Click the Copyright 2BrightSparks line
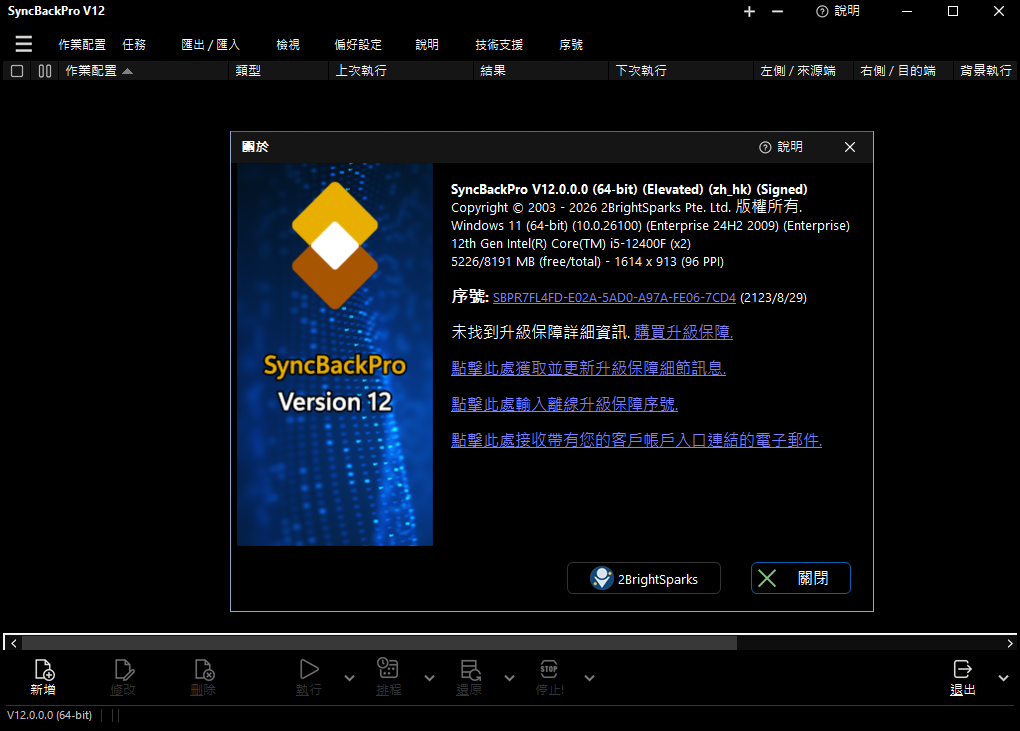The height and width of the screenshot is (731, 1020). pyautogui.click(x=626, y=207)
